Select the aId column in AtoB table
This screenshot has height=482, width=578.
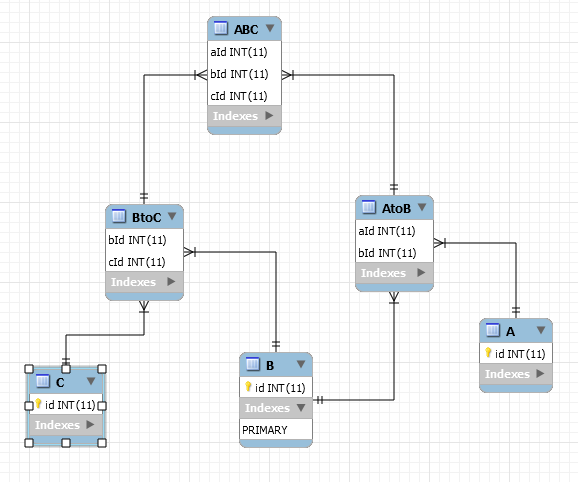[x=394, y=231]
